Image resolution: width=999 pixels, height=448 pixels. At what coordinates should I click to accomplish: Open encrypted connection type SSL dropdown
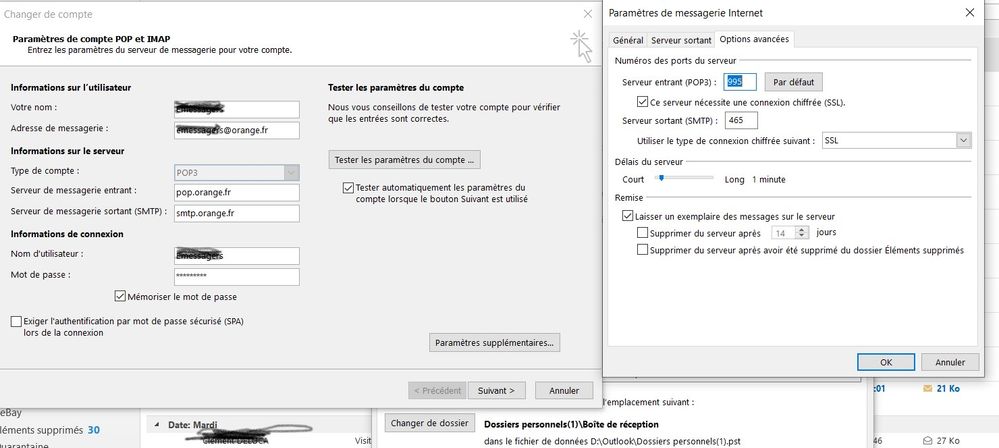896,140
